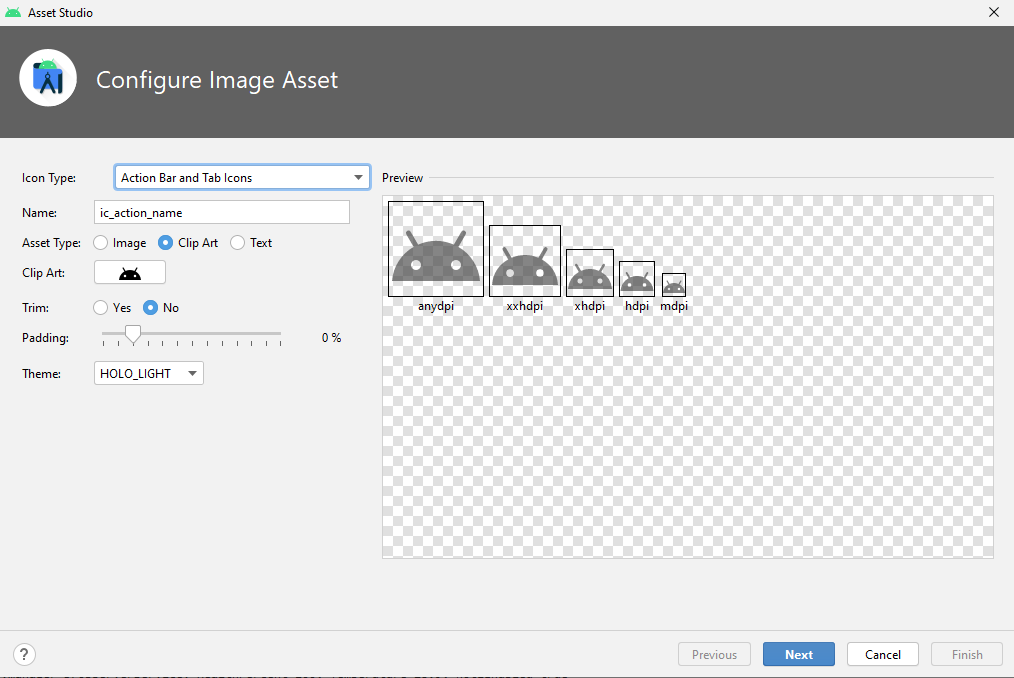Click the Padding slider handle
The width and height of the screenshot is (1014, 678).
(133, 334)
